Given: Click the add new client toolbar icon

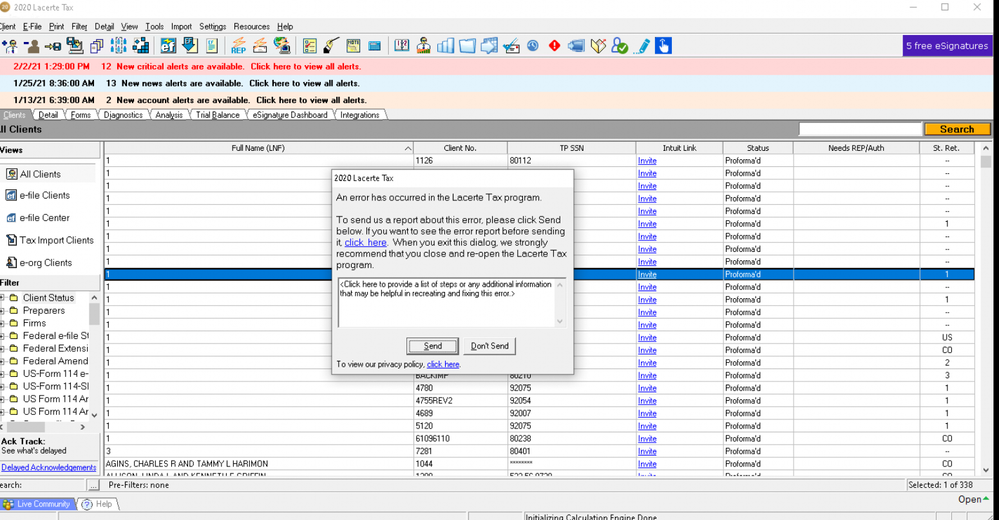Looking at the screenshot, I should click(x=10, y=46).
